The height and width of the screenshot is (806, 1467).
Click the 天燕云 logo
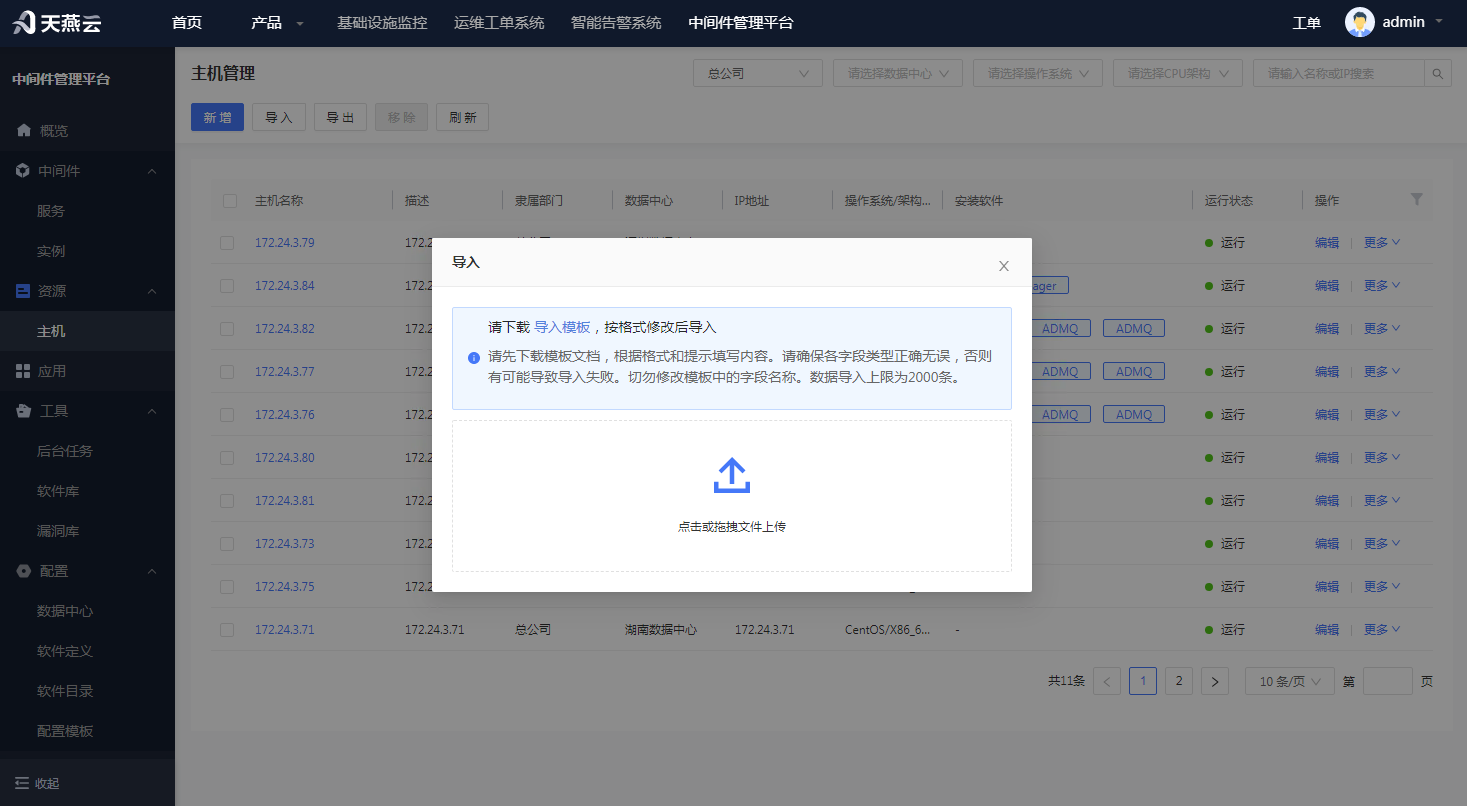point(58,23)
